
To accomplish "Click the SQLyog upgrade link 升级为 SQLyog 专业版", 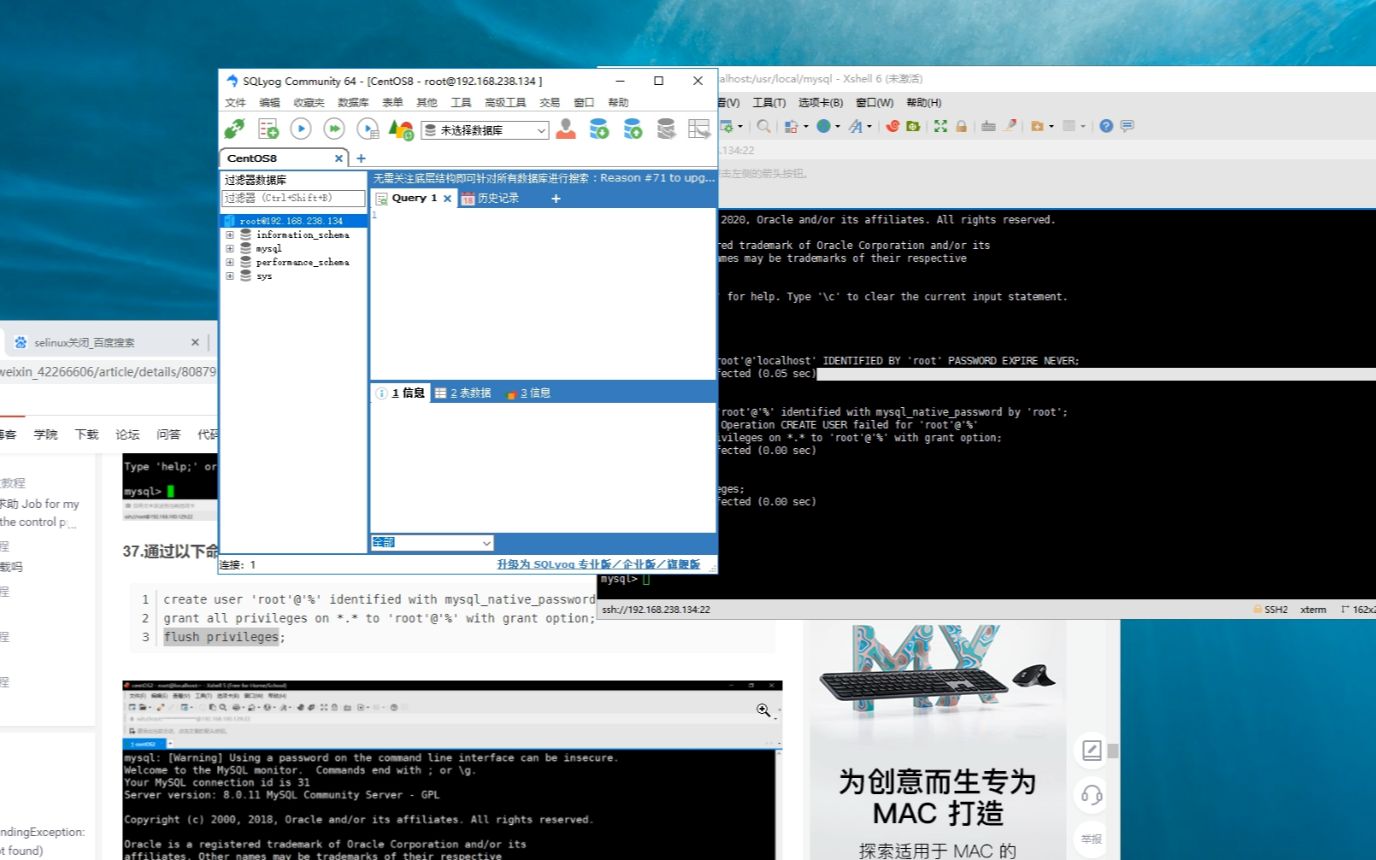I will (598, 564).
